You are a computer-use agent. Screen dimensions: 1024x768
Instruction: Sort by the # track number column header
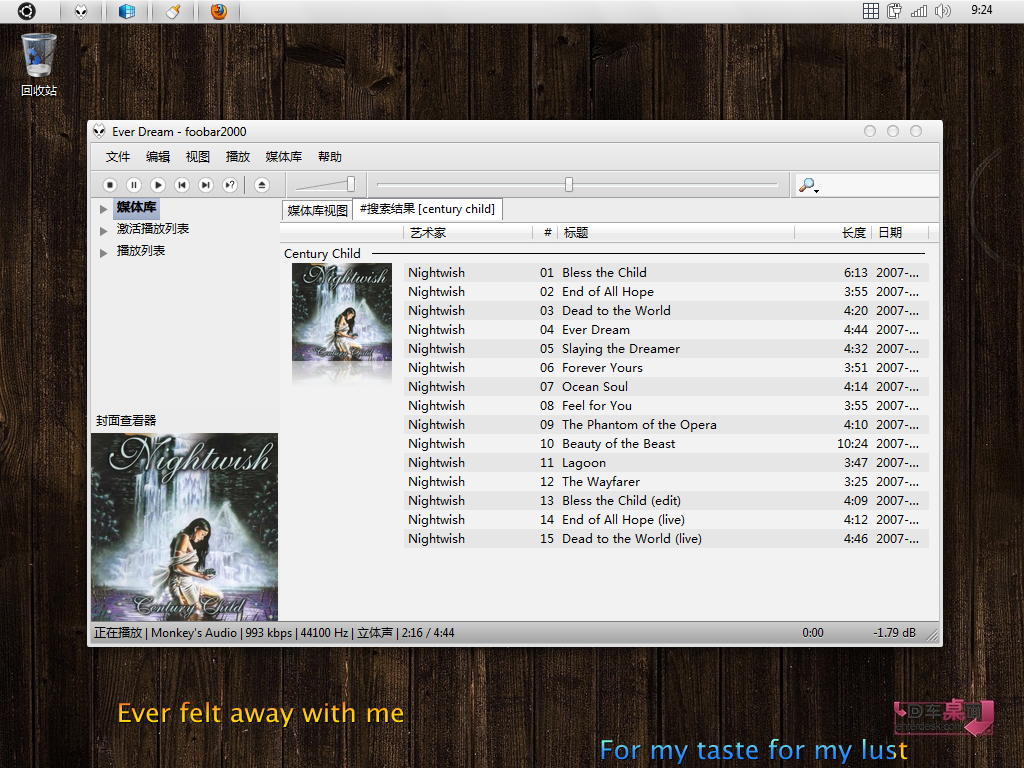(546, 232)
